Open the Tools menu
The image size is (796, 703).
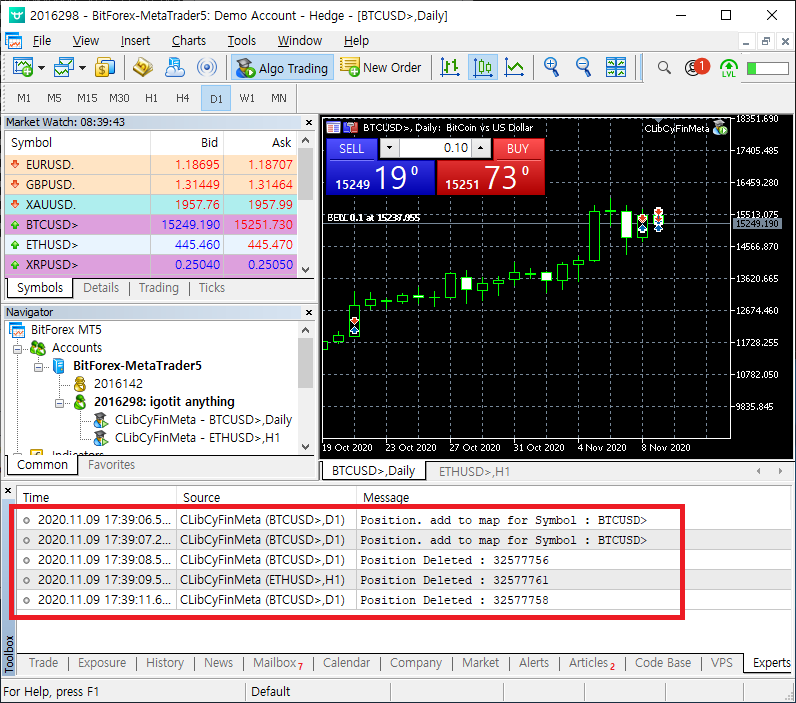click(242, 41)
